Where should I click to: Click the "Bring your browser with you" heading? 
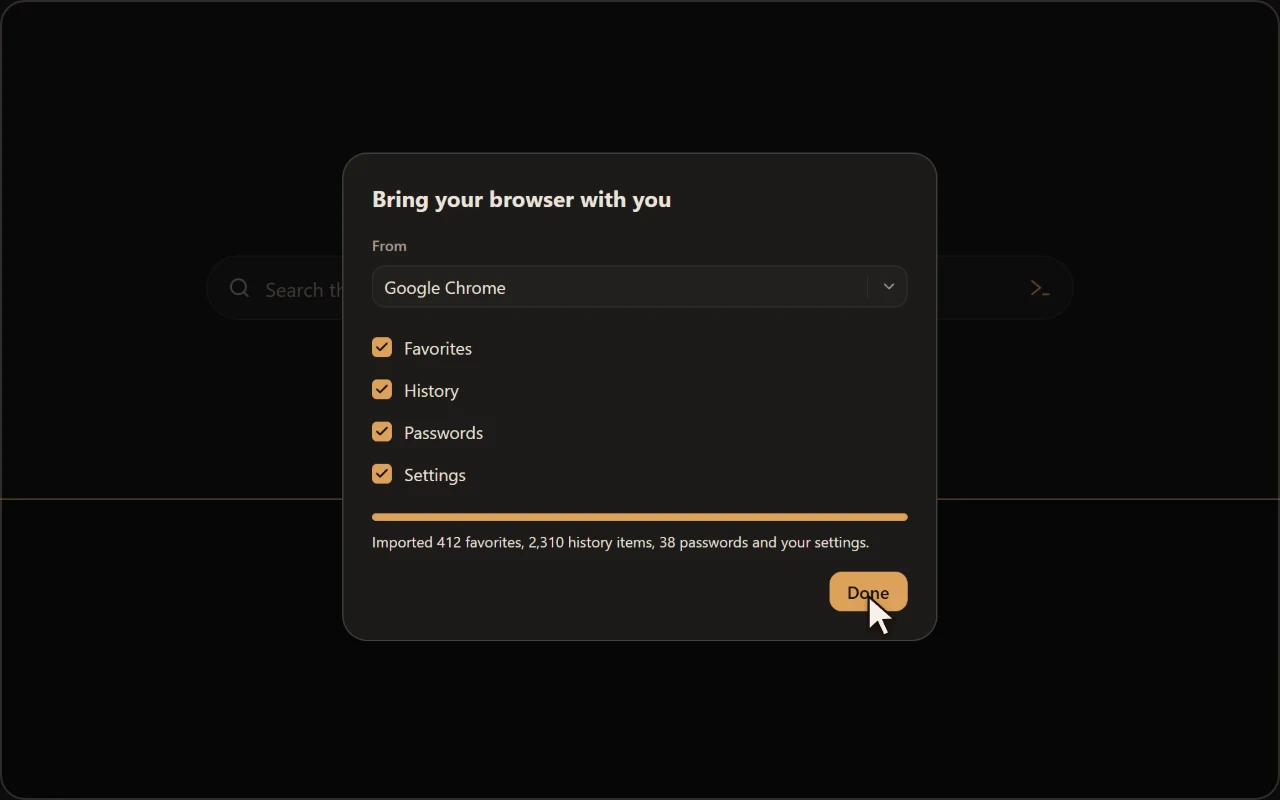click(521, 199)
